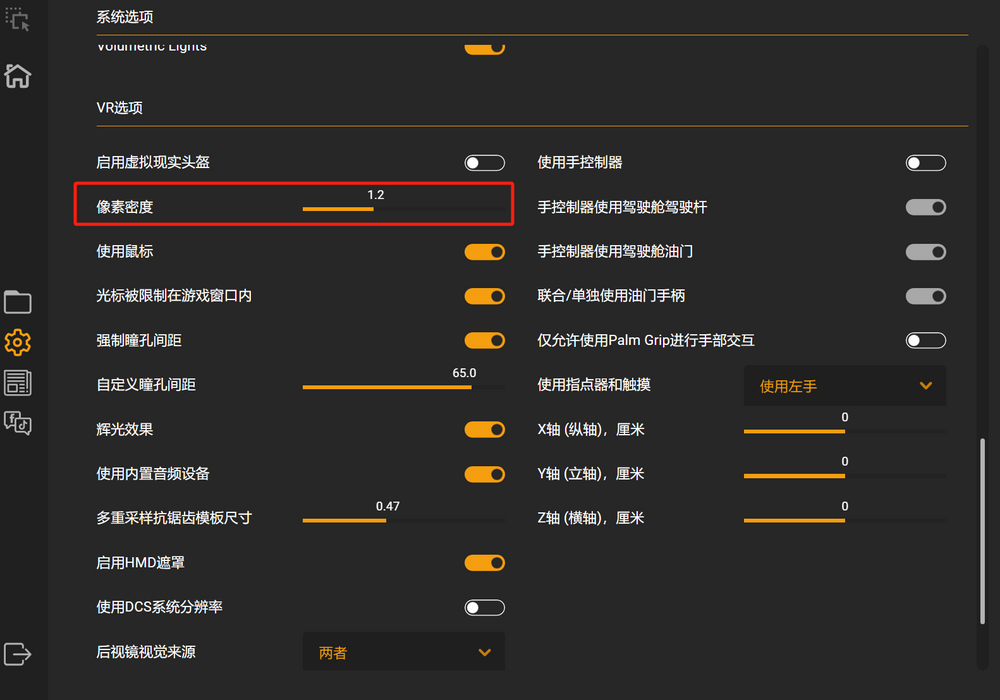
Task: Click the 0.47 MSAA mask value
Action: (388, 506)
